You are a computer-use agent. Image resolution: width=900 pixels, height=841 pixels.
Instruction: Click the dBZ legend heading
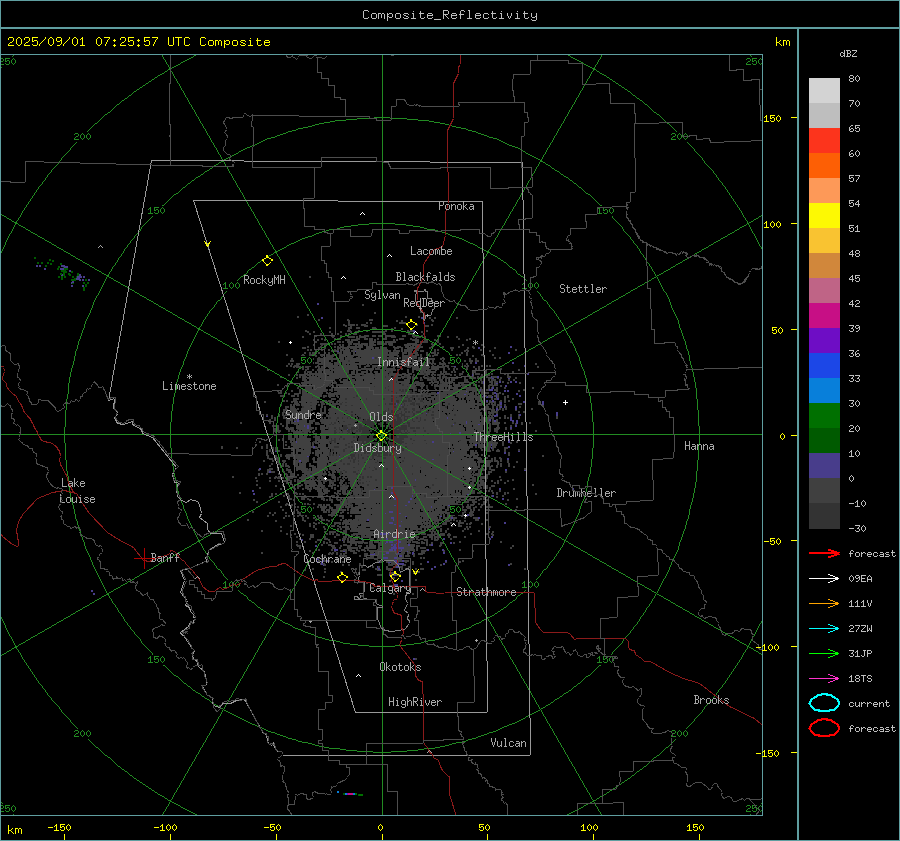[x=848, y=54]
